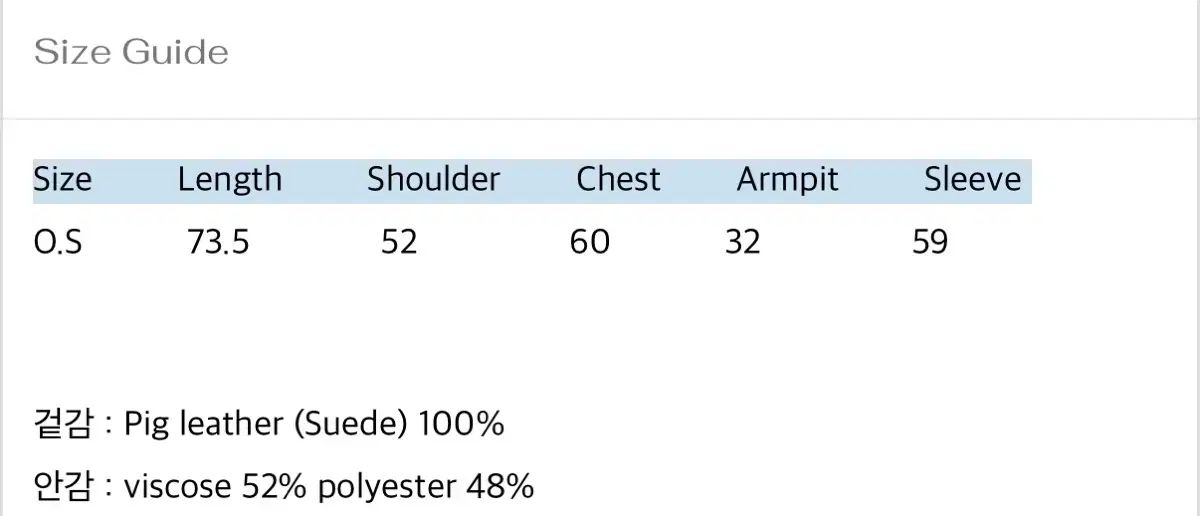The width and height of the screenshot is (1200, 516).
Task: Click the Size Guide heading
Action: click(131, 52)
